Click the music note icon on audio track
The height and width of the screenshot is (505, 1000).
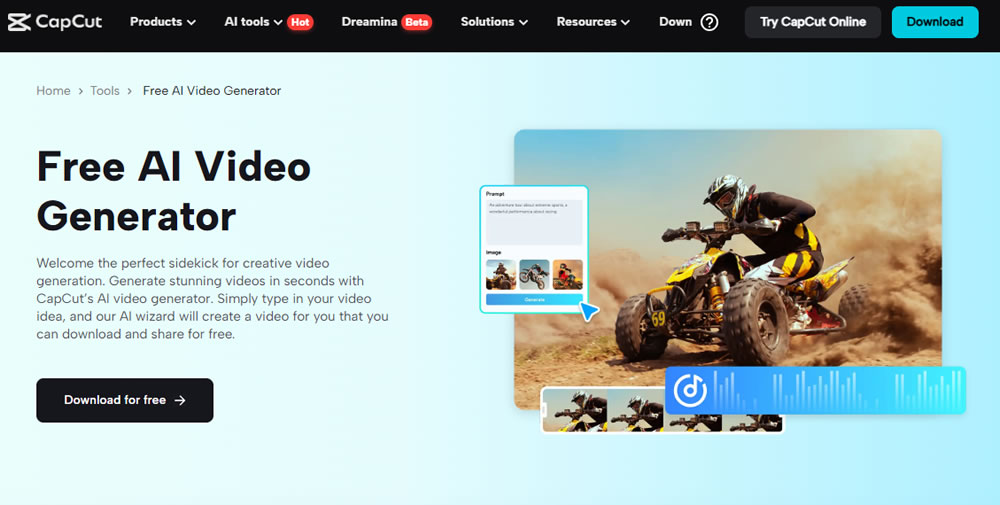[x=690, y=390]
